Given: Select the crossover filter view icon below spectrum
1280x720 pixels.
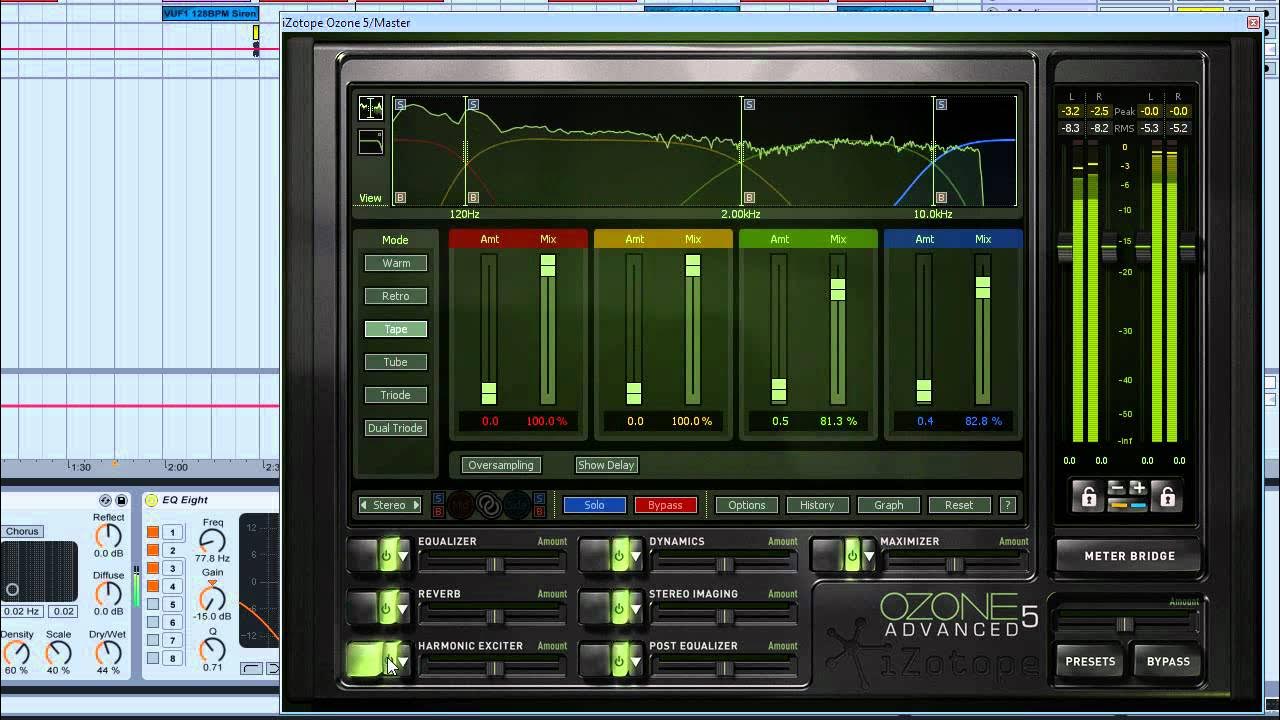Looking at the screenshot, I should coord(371,143).
